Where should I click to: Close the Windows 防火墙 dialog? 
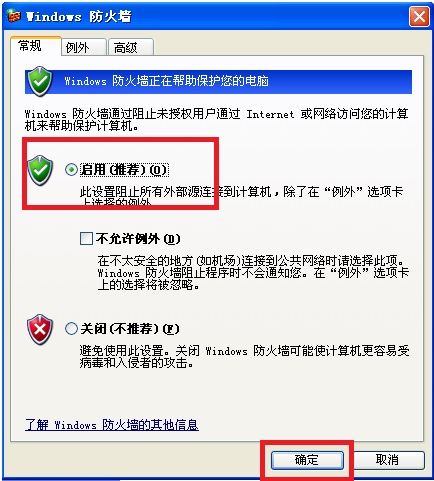click(419, 16)
